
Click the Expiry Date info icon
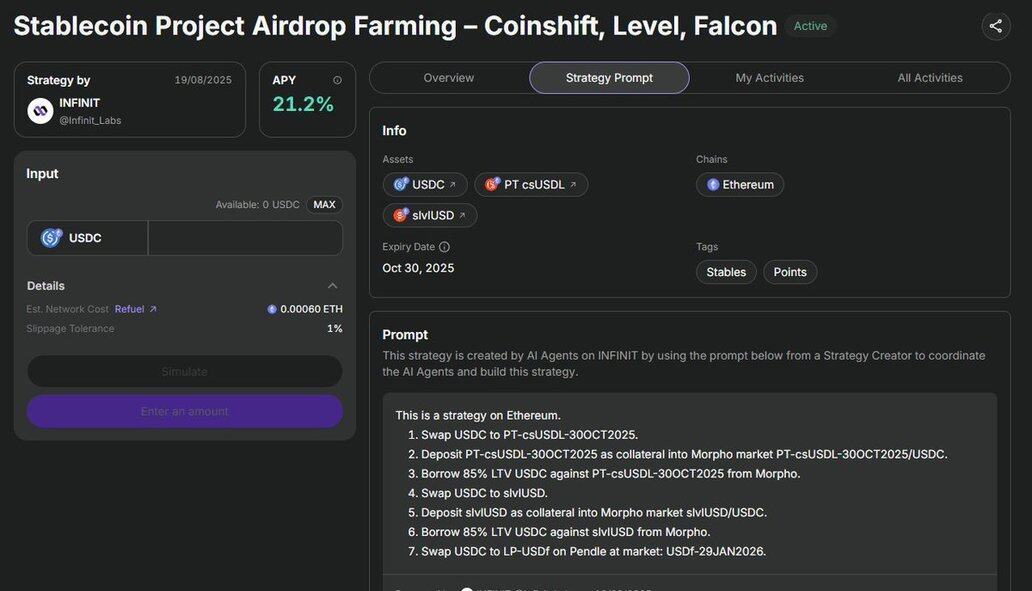pyautogui.click(x=444, y=247)
